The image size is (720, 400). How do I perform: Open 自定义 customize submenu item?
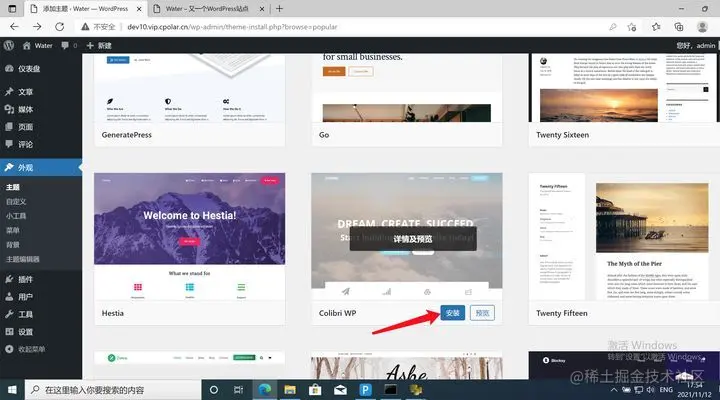[x=16, y=202]
